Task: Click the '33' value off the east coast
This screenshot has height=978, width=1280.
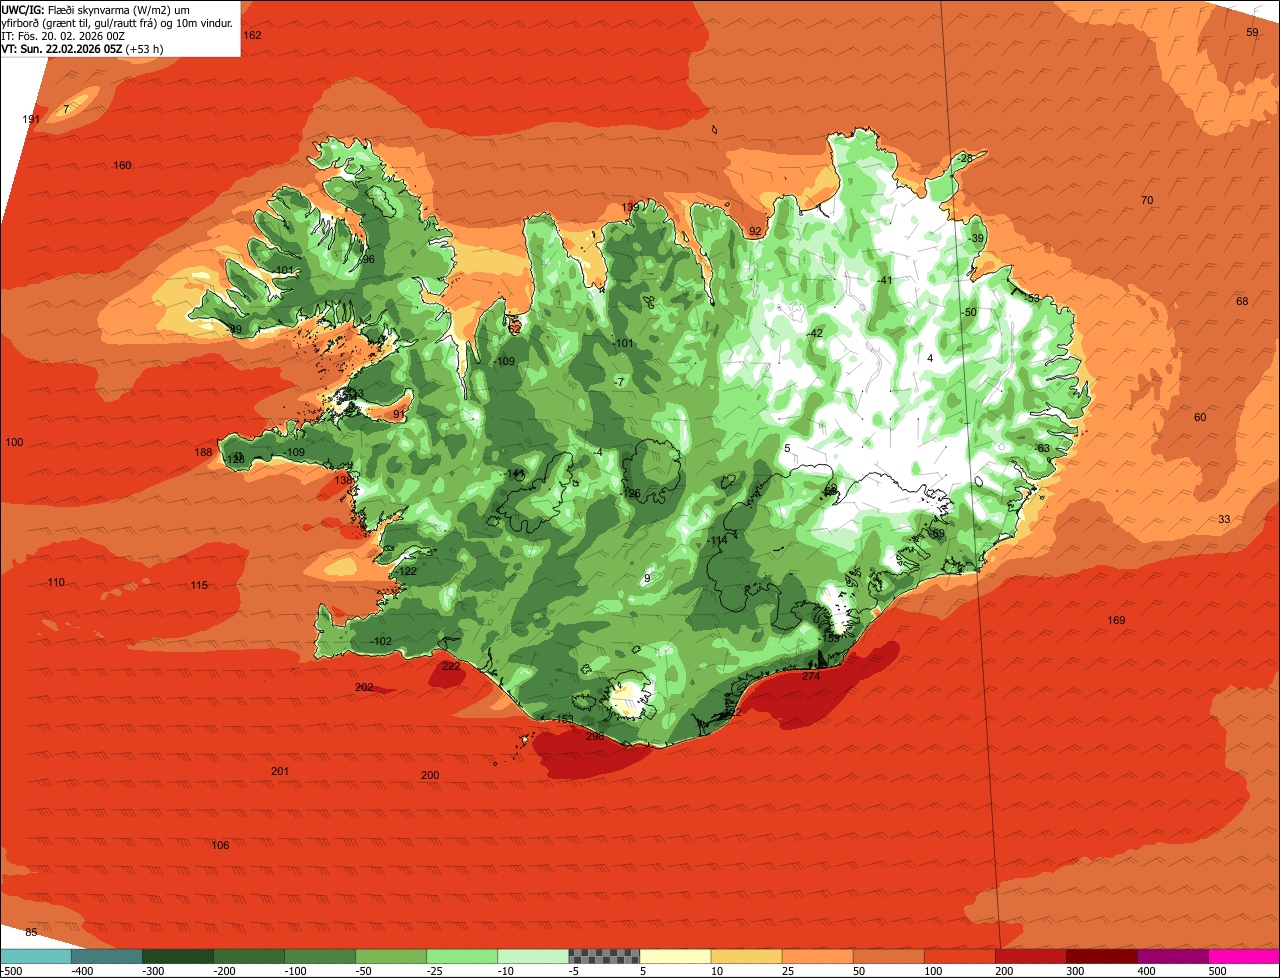Action: click(x=1224, y=518)
